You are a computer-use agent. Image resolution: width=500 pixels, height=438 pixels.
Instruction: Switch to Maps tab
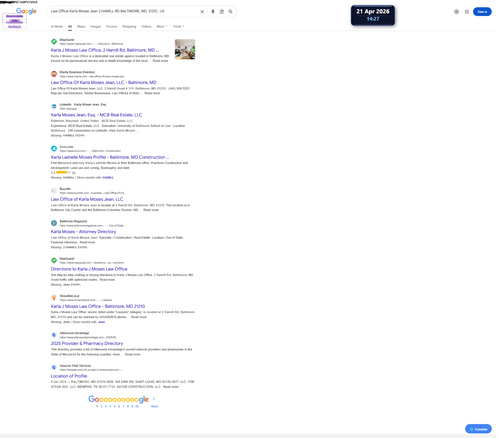pos(81,26)
